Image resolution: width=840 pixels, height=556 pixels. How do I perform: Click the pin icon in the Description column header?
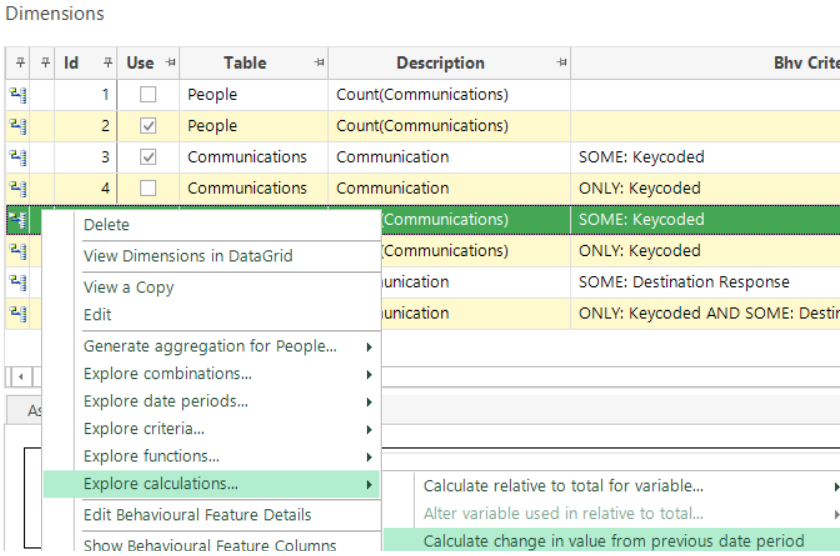point(561,62)
